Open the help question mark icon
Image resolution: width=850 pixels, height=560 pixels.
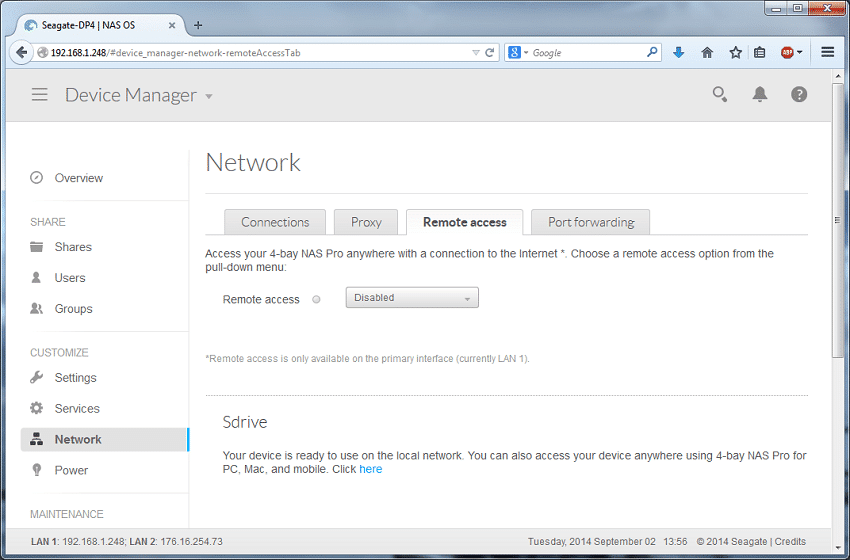pos(799,94)
